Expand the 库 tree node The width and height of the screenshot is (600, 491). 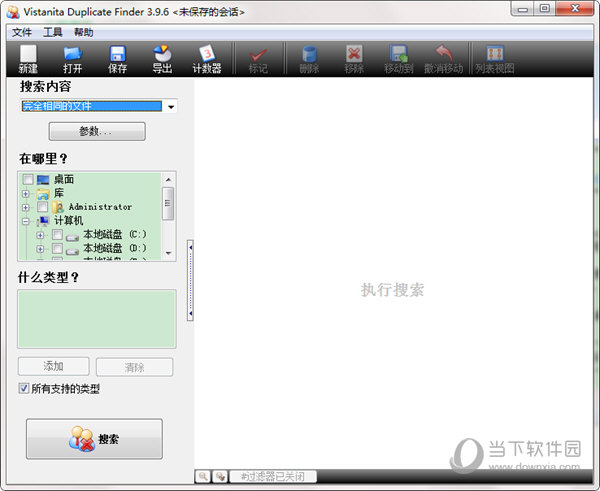coord(26,194)
